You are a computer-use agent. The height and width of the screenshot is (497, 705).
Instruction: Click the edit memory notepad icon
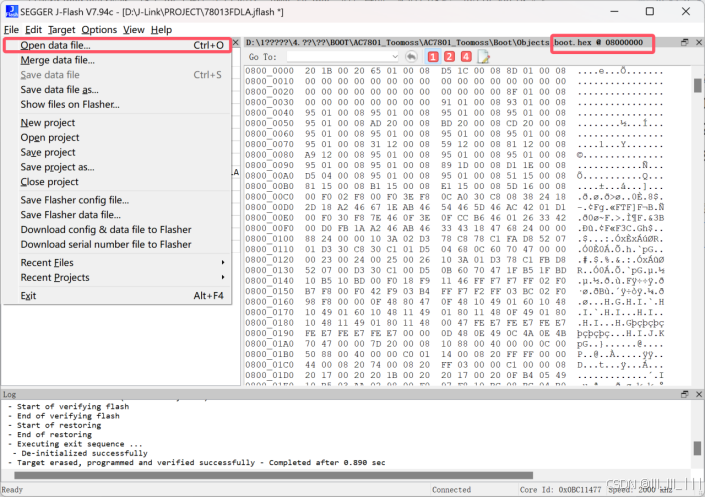(x=483, y=57)
